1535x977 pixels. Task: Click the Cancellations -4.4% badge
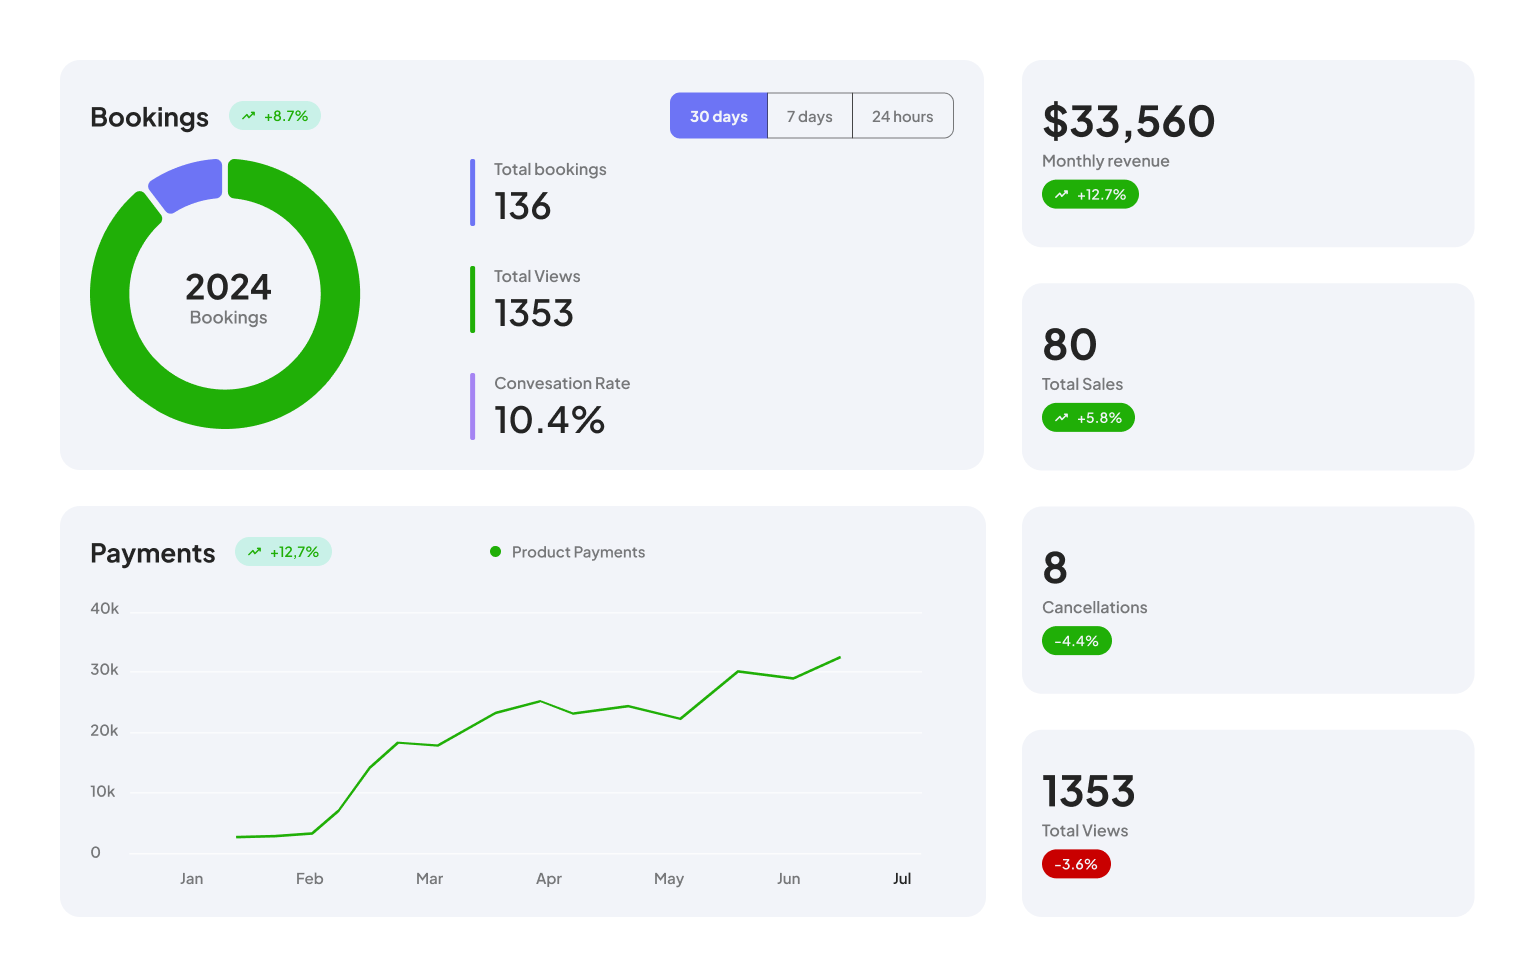coord(1076,641)
